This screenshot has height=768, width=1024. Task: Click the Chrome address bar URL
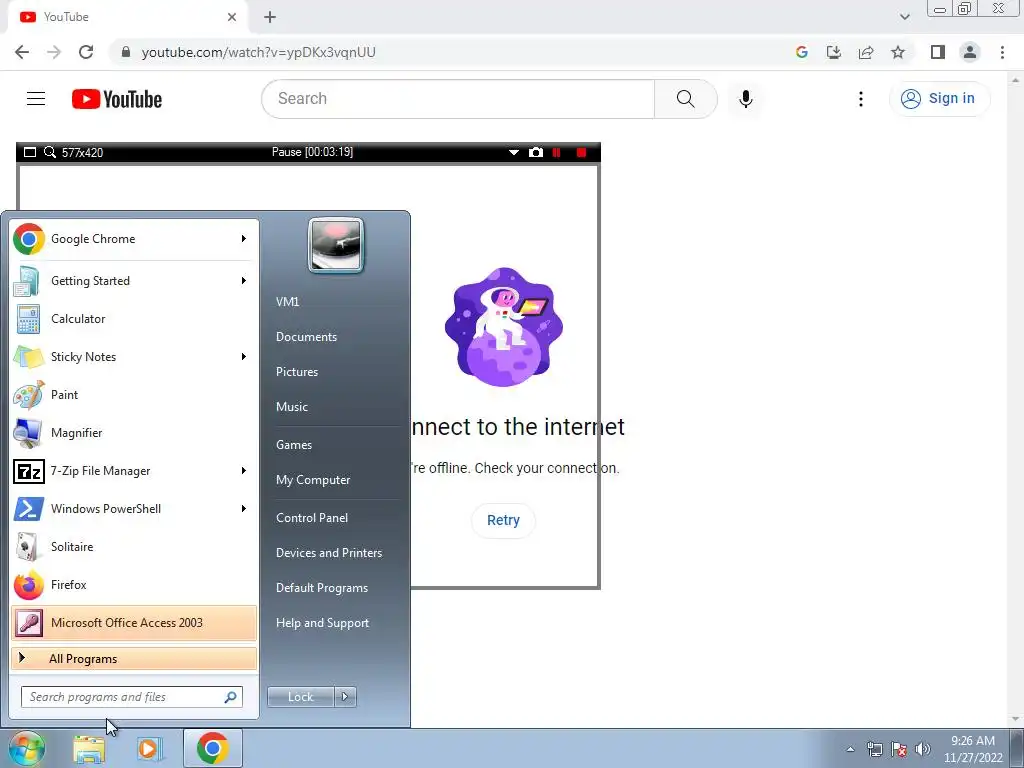coord(259,52)
